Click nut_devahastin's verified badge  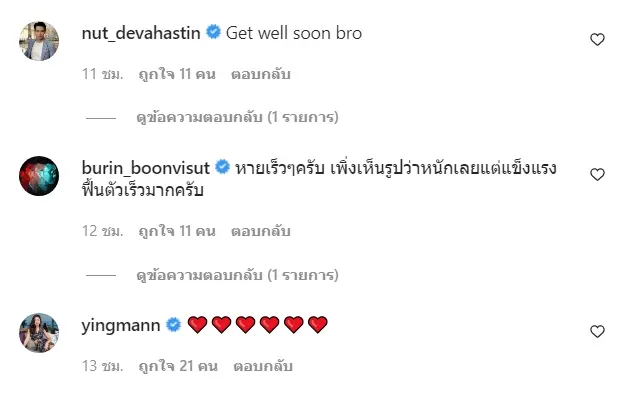(213, 32)
